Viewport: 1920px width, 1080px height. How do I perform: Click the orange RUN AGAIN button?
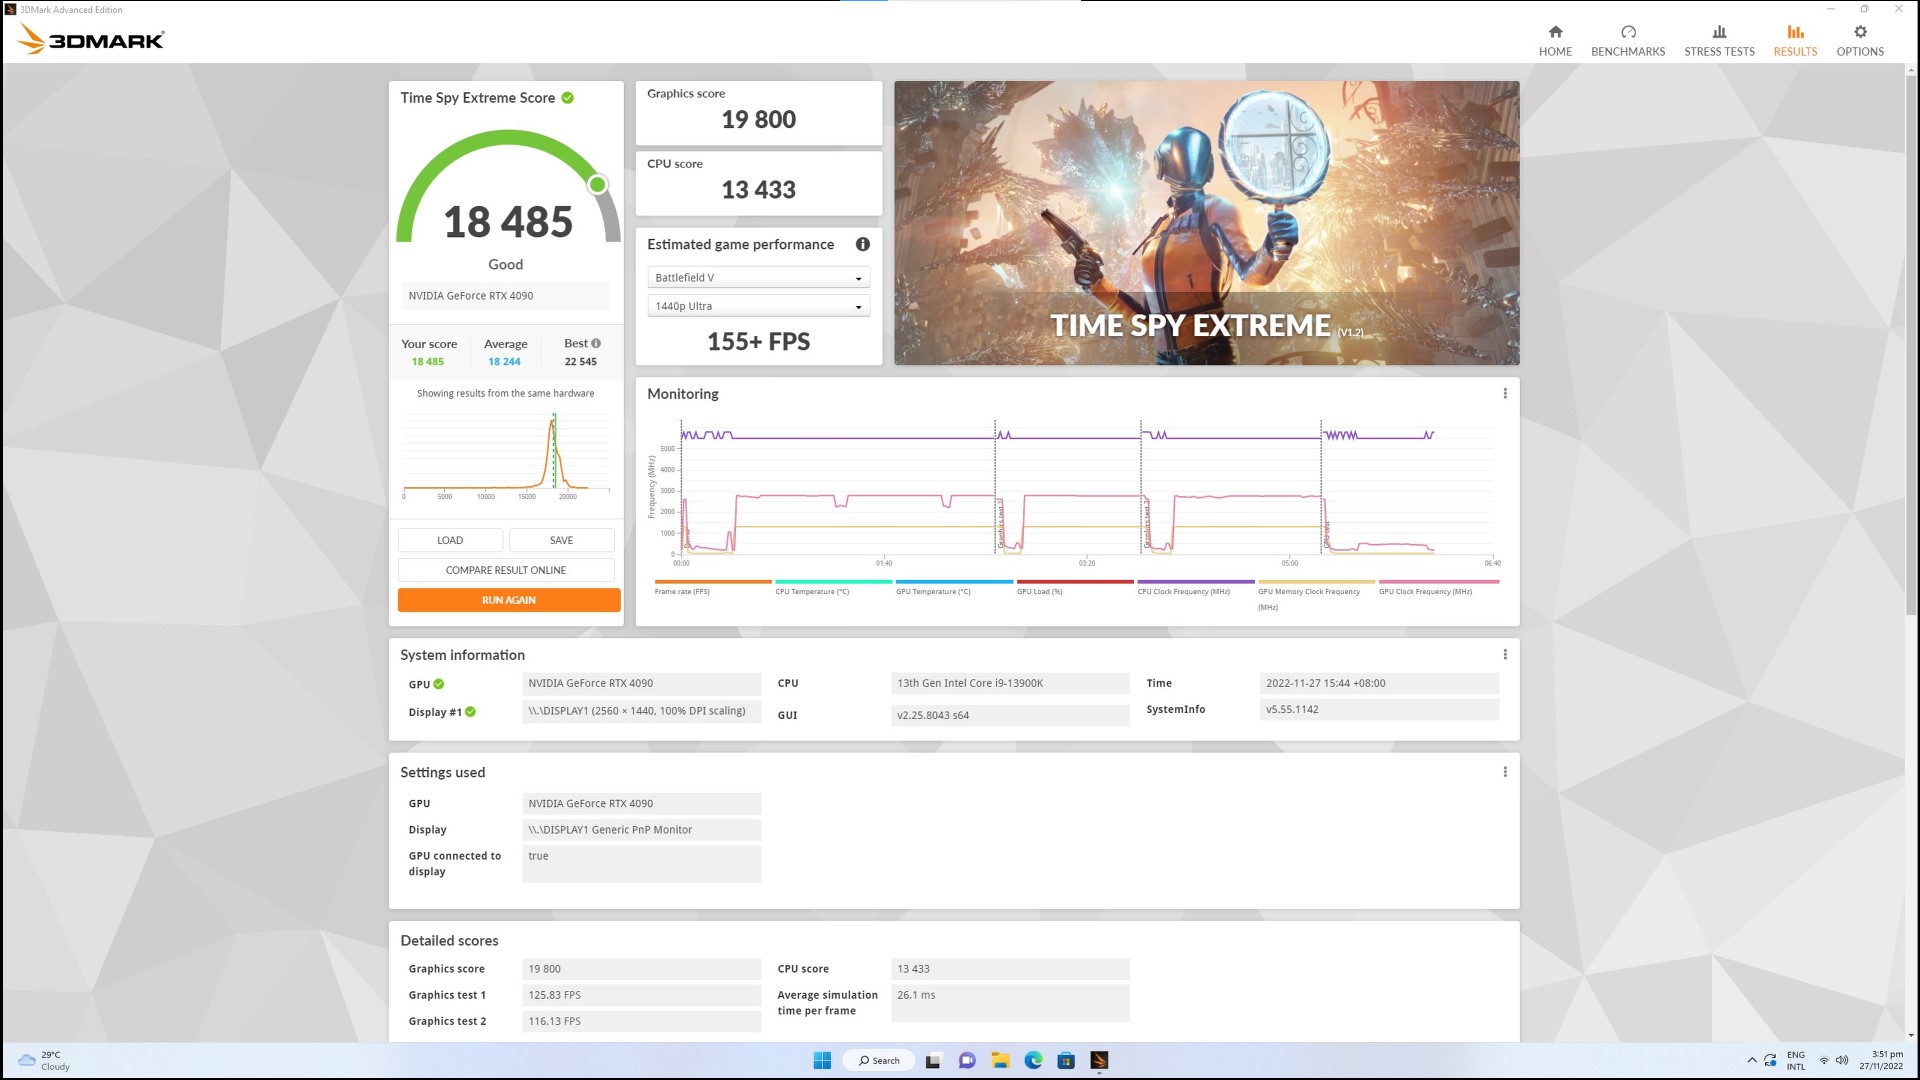click(x=509, y=600)
